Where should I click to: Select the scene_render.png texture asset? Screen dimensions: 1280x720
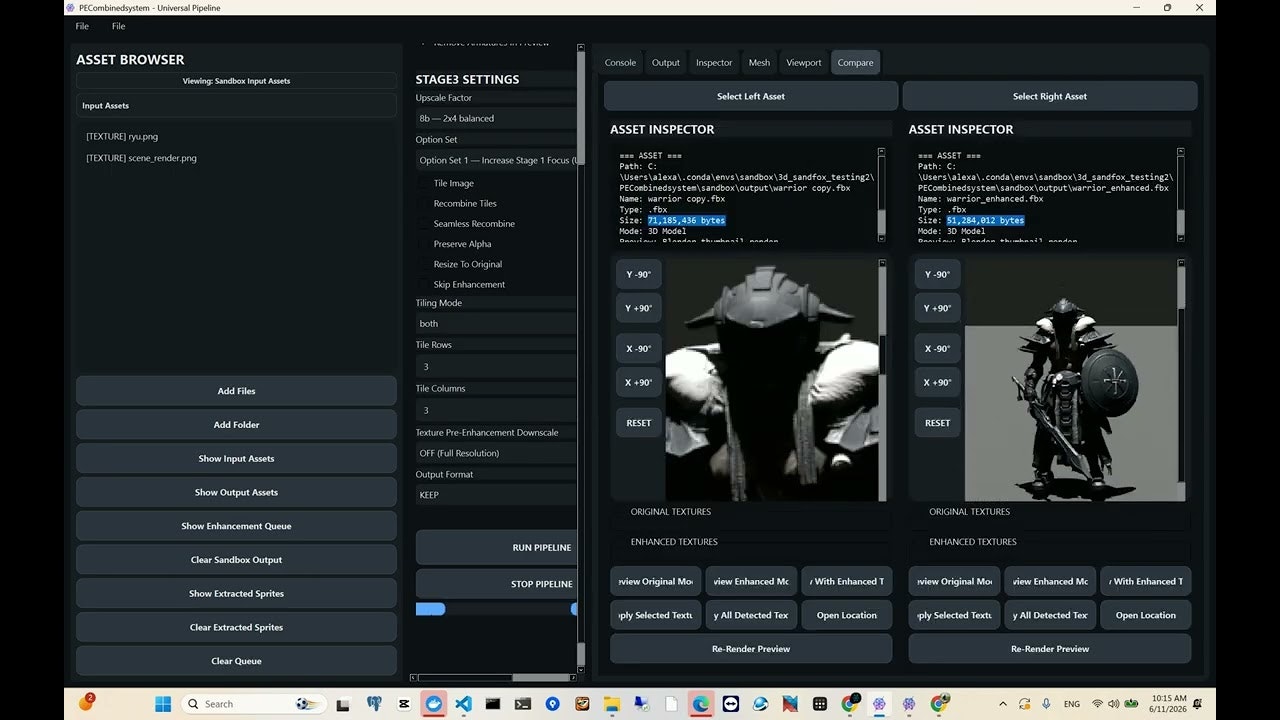pyautogui.click(x=141, y=158)
